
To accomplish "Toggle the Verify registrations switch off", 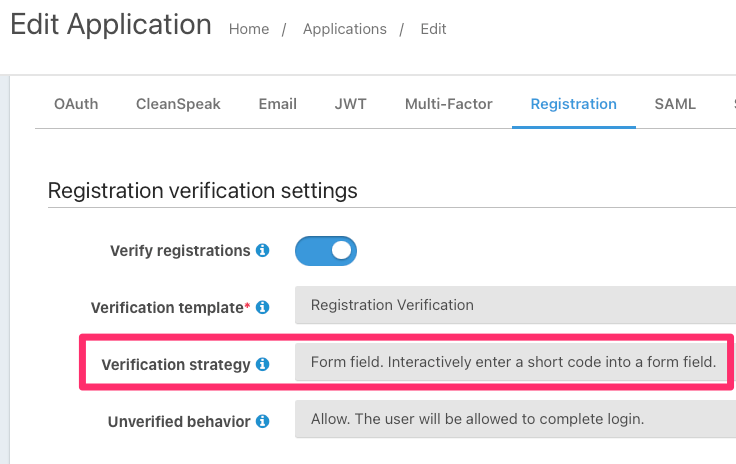I will click(x=326, y=251).
